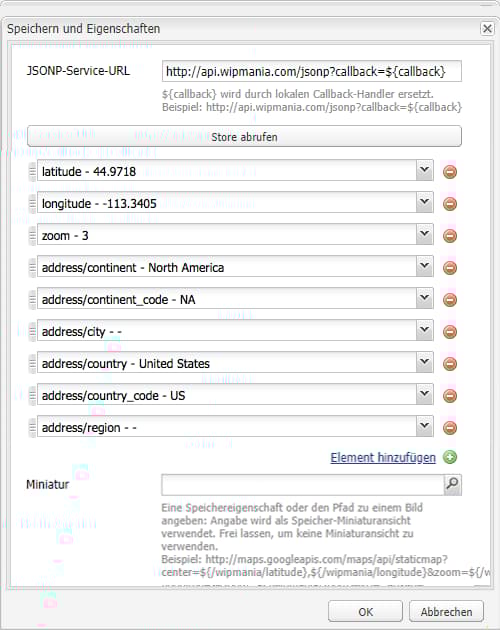Click the googleapis staticmap example text

tap(326, 565)
